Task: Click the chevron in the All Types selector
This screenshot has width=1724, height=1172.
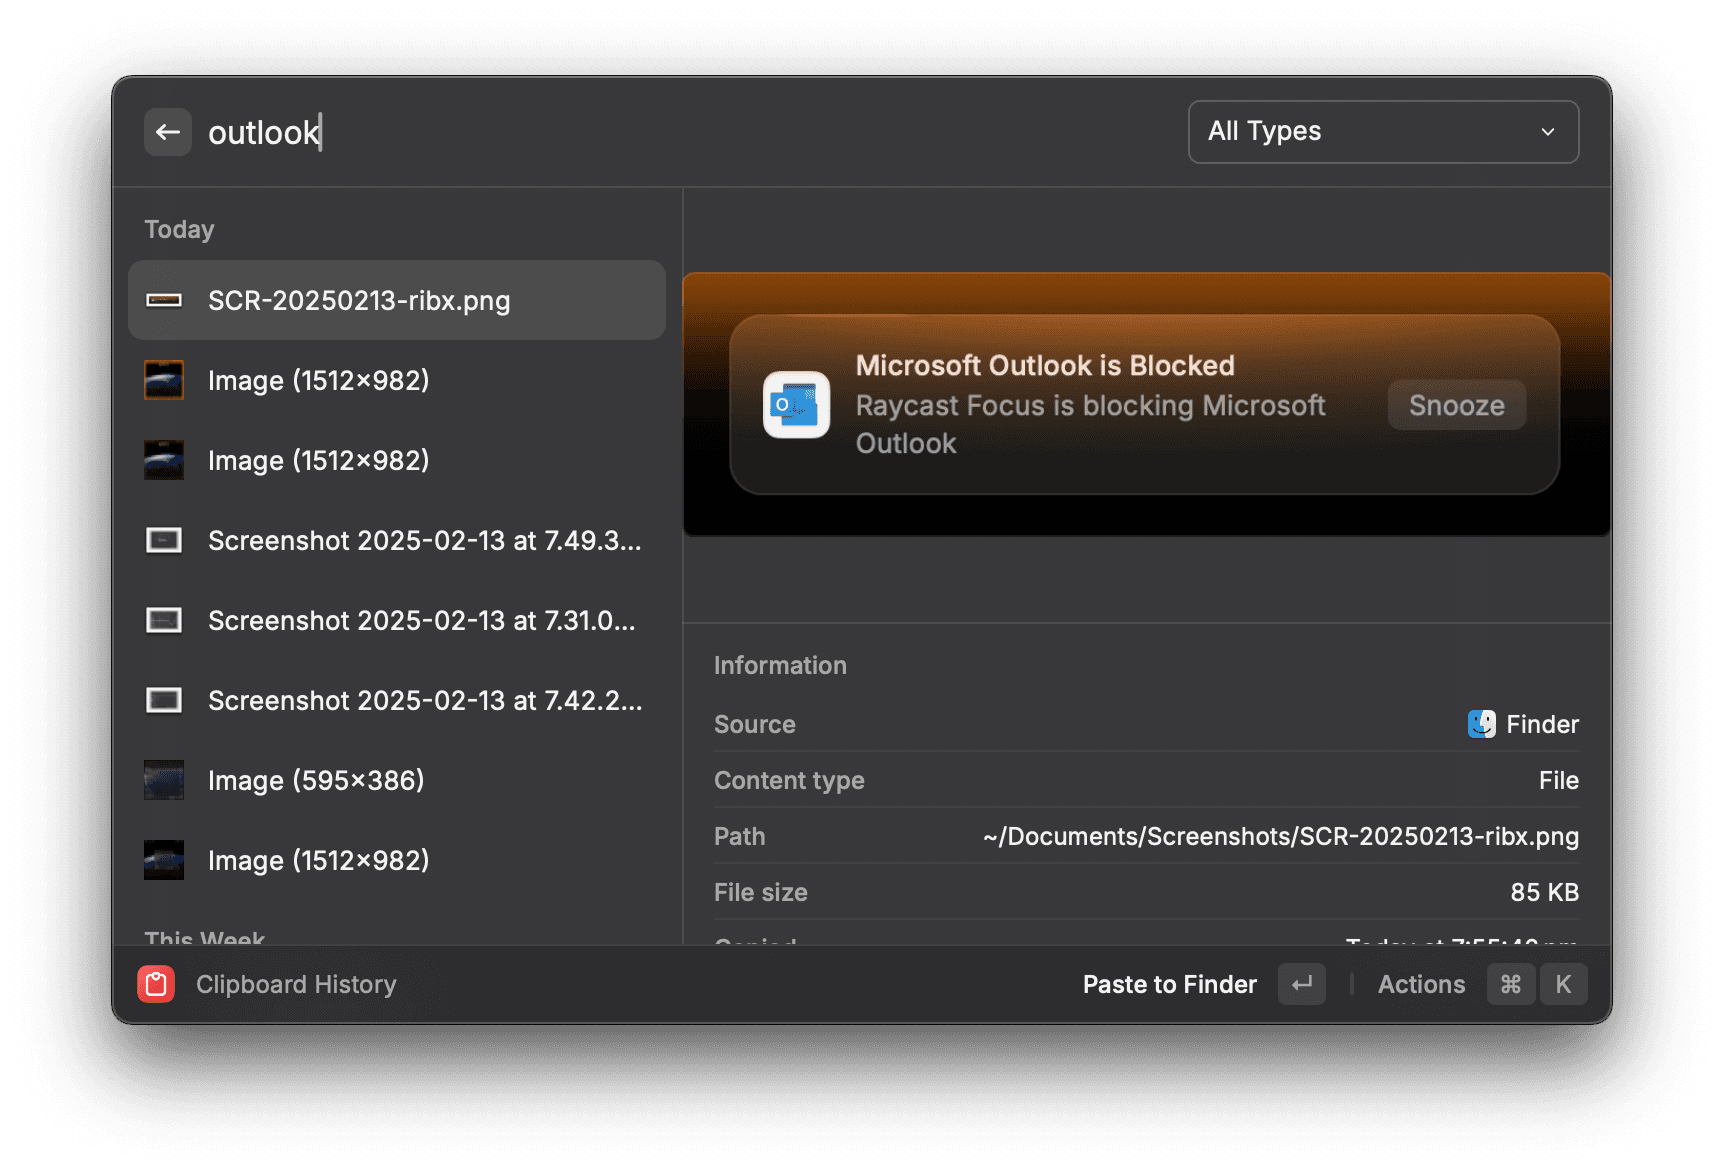Action: point(1547,131)
